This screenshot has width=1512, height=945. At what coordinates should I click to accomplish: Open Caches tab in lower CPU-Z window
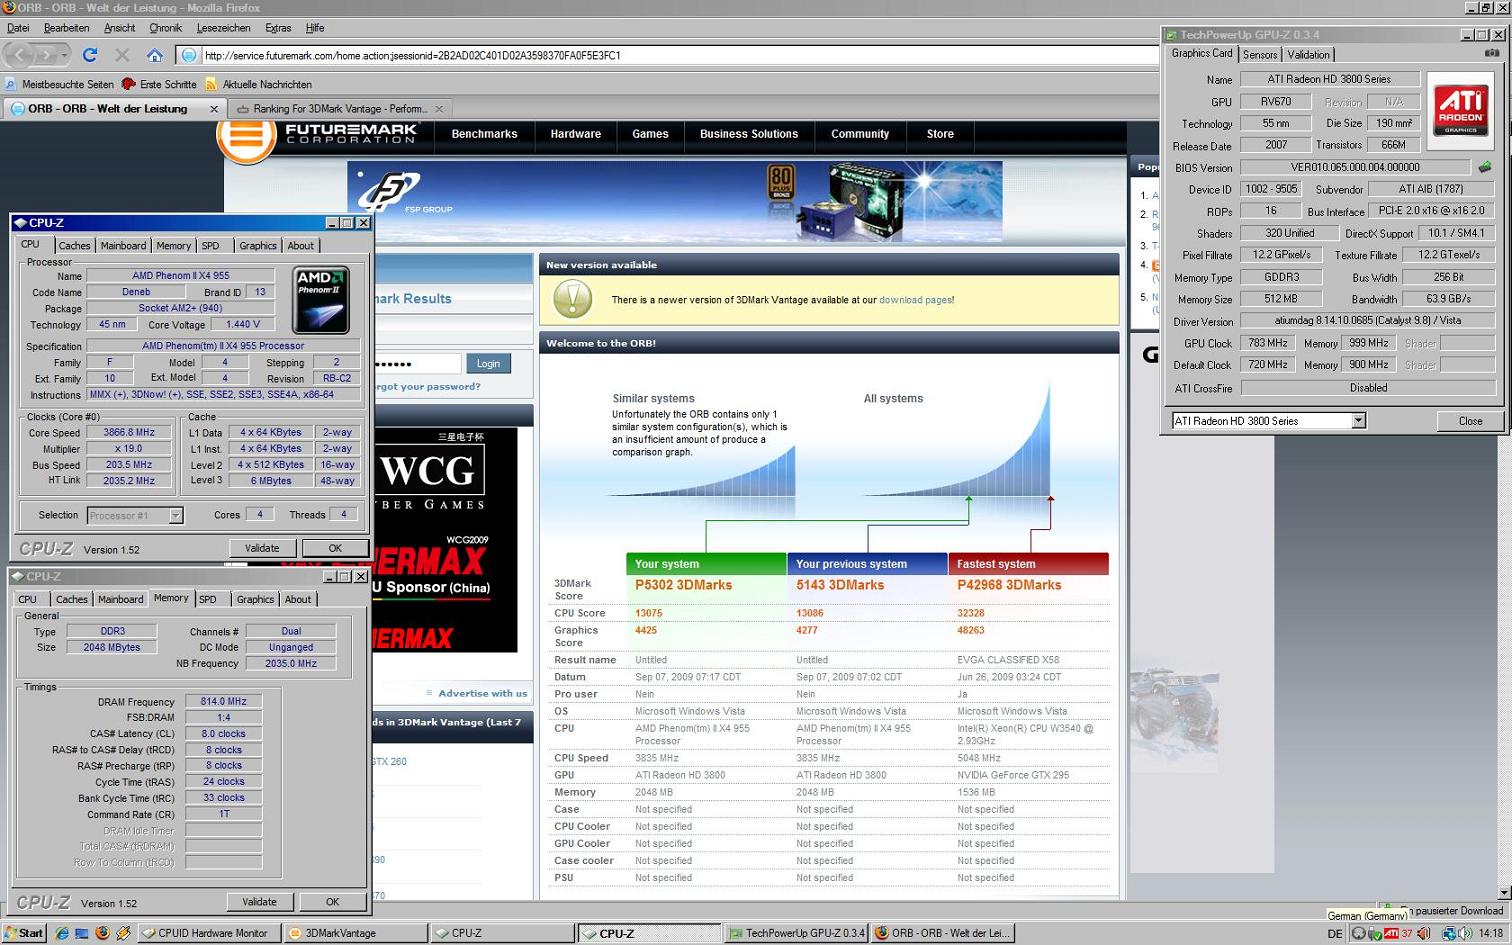pyautogui.click(x=71, y=599)
